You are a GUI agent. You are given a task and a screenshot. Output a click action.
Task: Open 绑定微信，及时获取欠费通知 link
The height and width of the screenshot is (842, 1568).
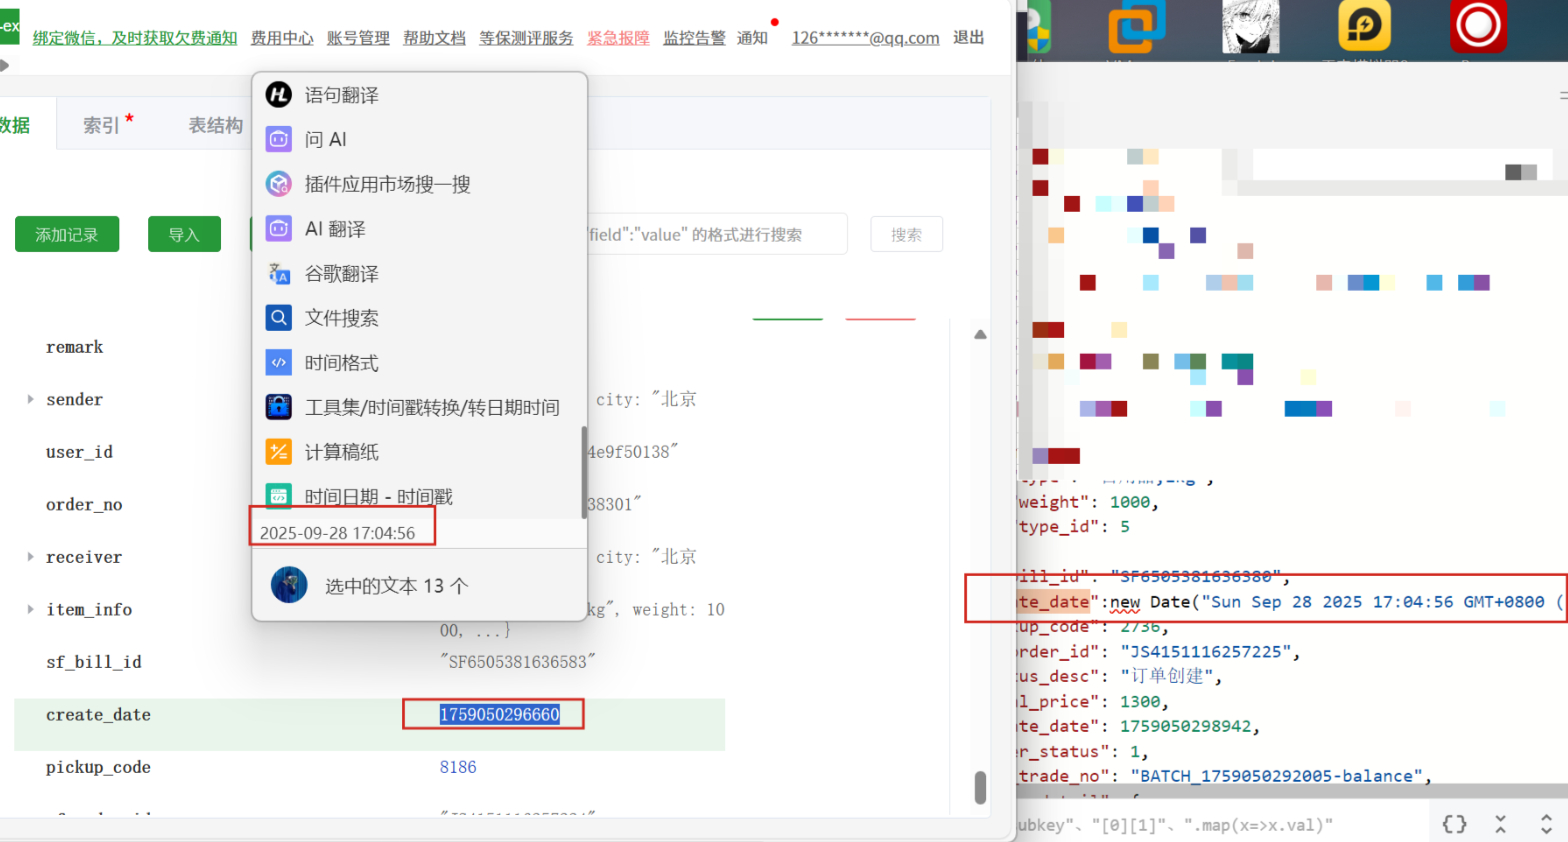pos(135,38)
